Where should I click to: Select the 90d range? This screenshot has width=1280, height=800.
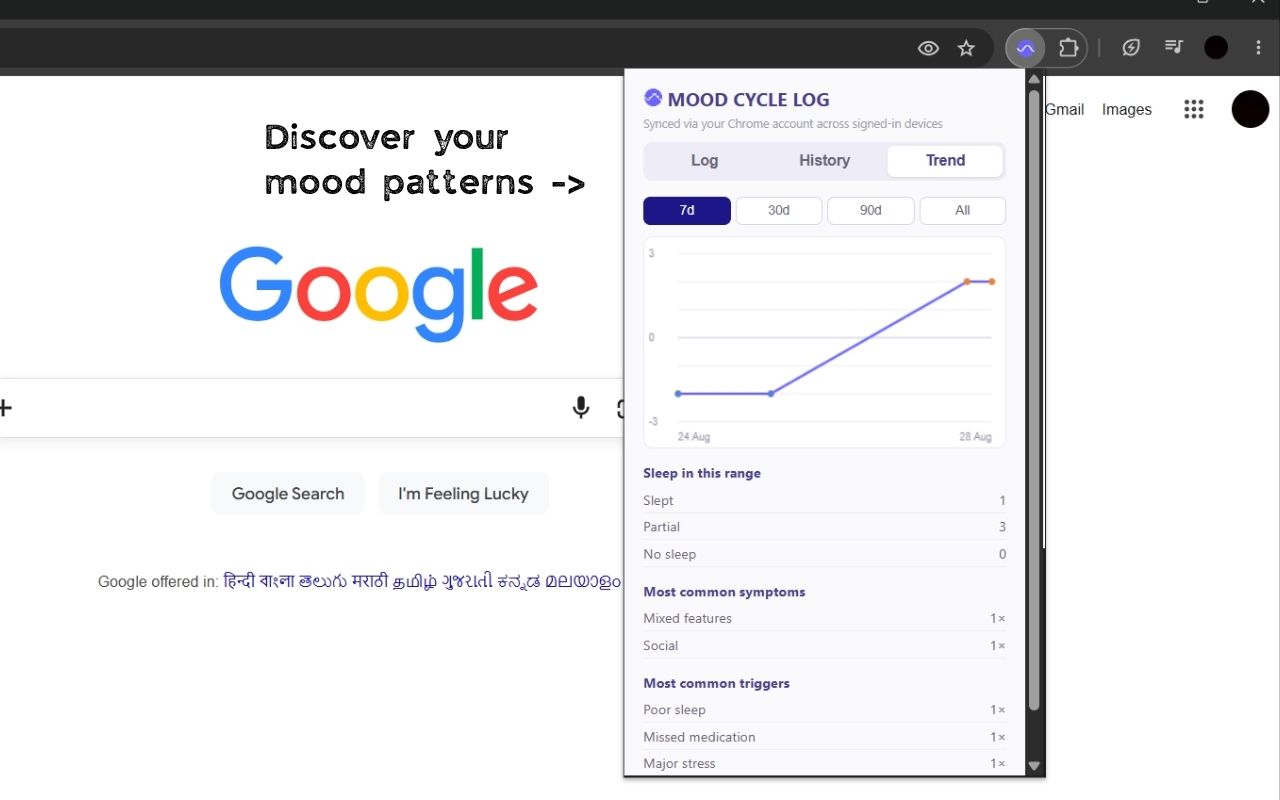click(871, 211)
